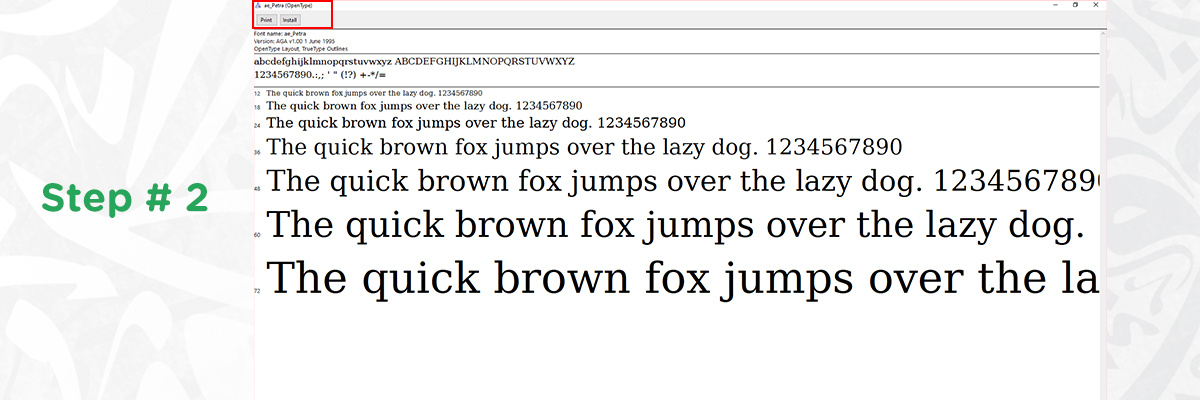Screen dimensions: 1200x400
Task: Click the 72-point quick brown fox sample
Action: coord(680,277)
